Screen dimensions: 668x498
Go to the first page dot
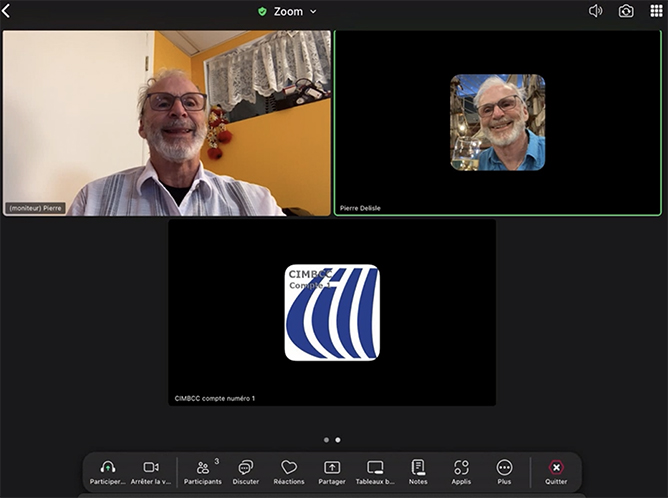click(x=326, y=439)
